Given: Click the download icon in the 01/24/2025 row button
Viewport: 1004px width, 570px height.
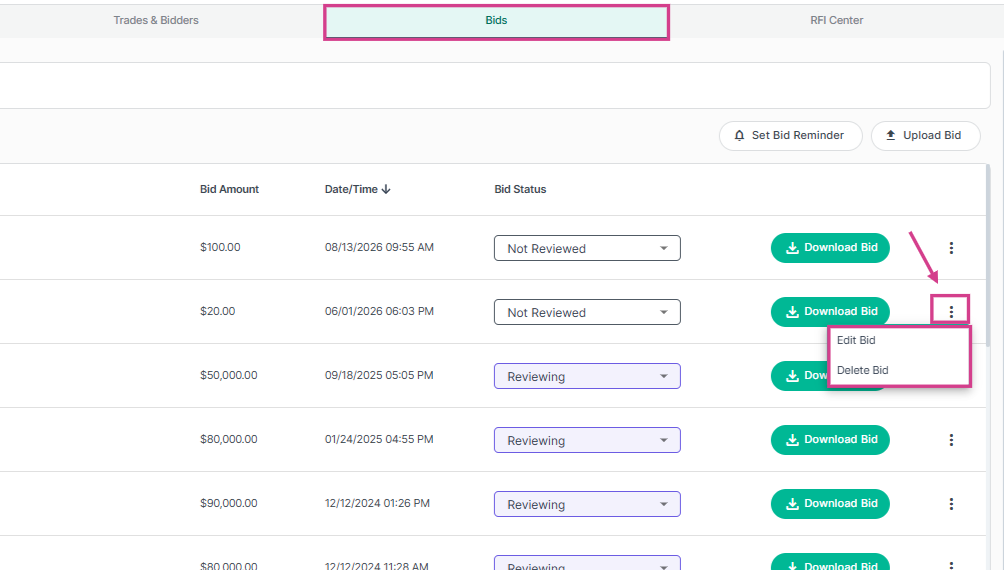Looking at the screenshot, I should coord(792,440).
